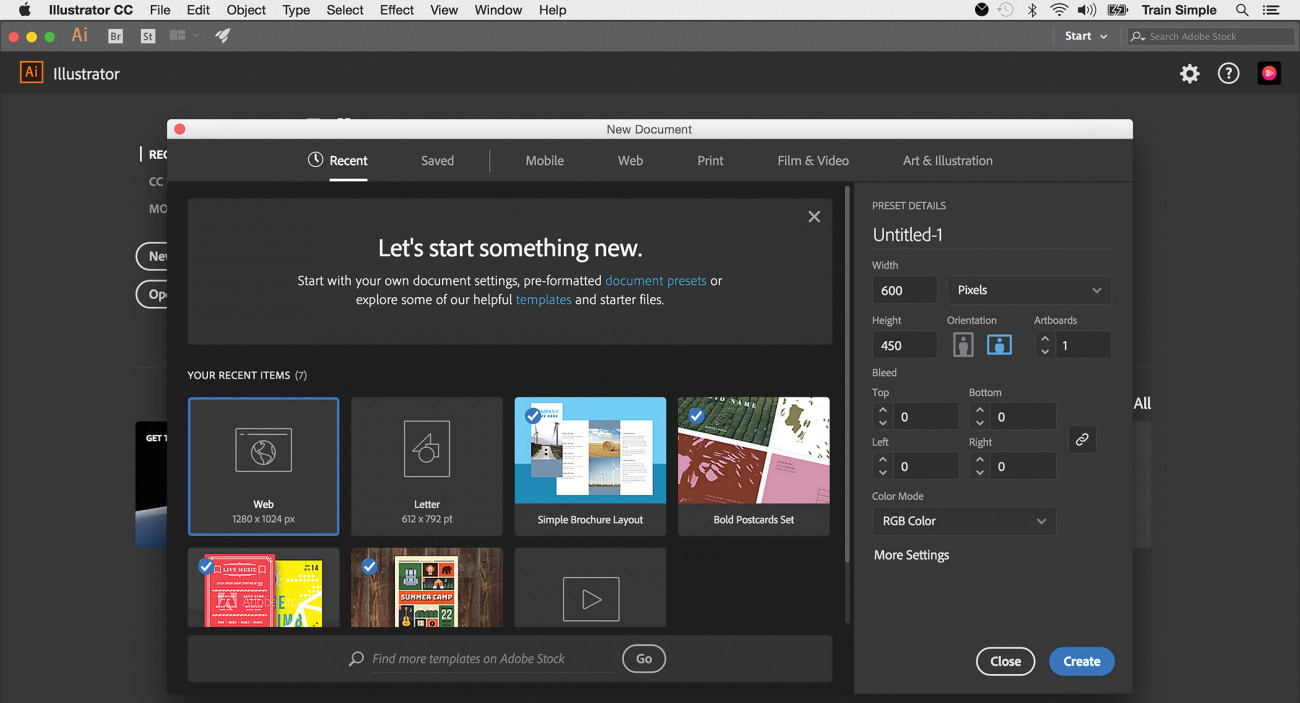Click the GPU performance rocket icon
This screenshot has width=1300, height=703.
pyautogui.click(x=222, y=36)
